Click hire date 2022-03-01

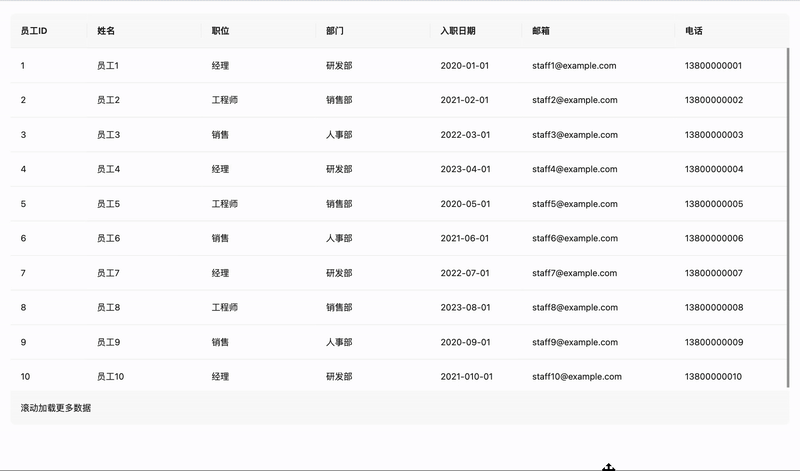click(x=465, y=135)
